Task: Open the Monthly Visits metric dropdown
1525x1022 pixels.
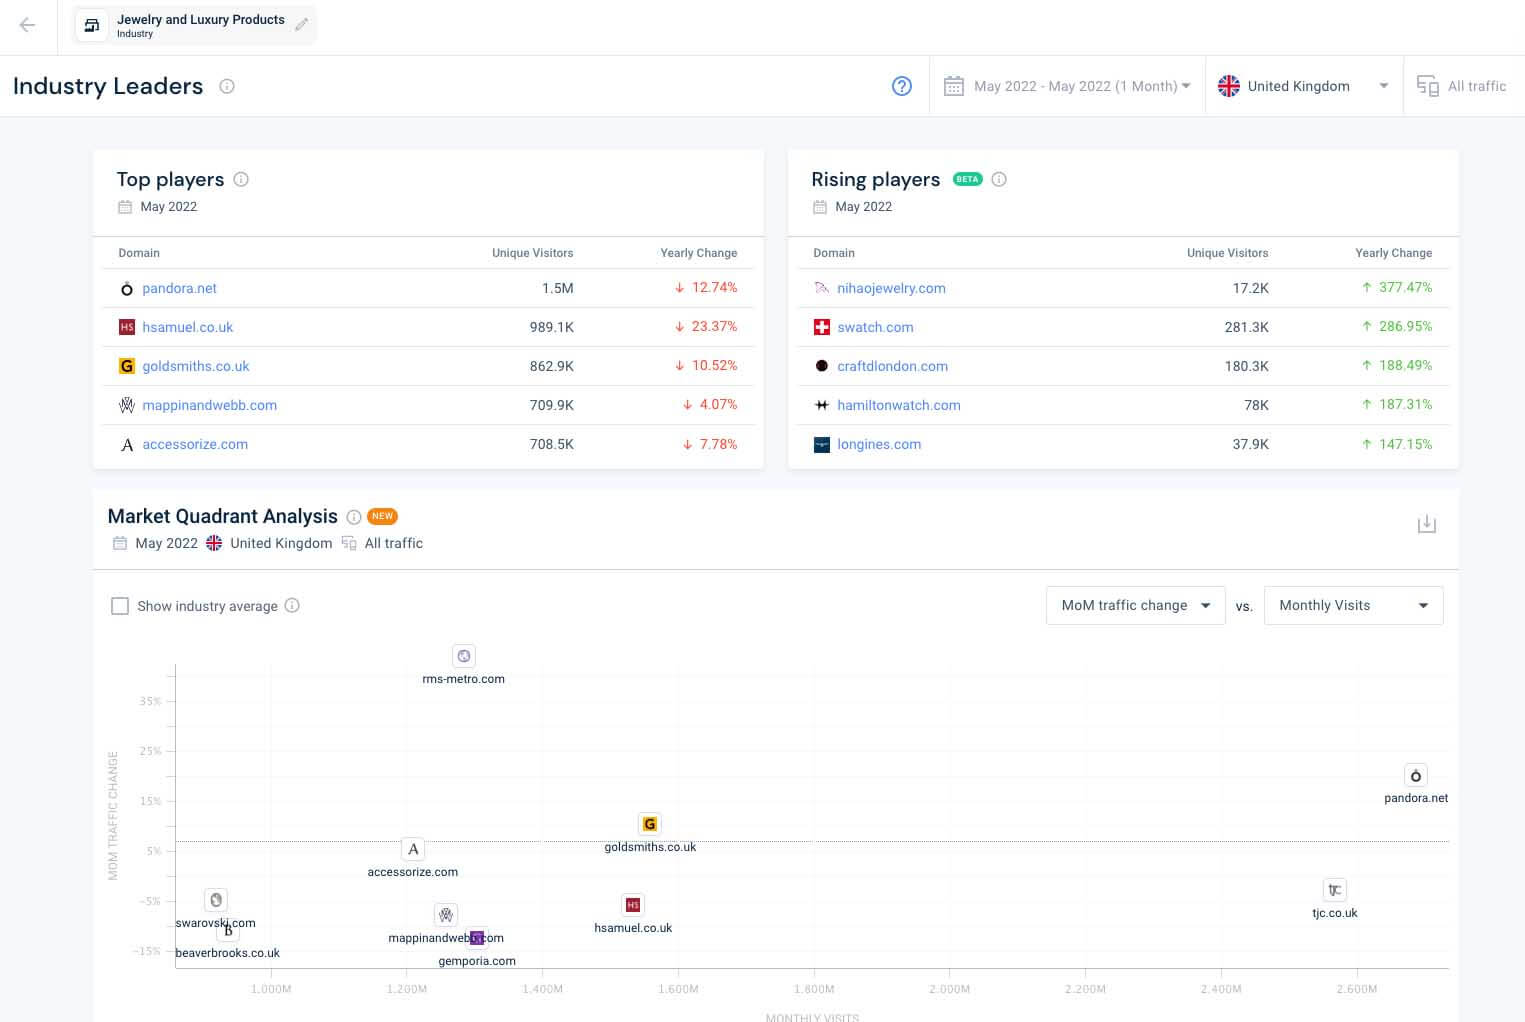Action: 1353,605
